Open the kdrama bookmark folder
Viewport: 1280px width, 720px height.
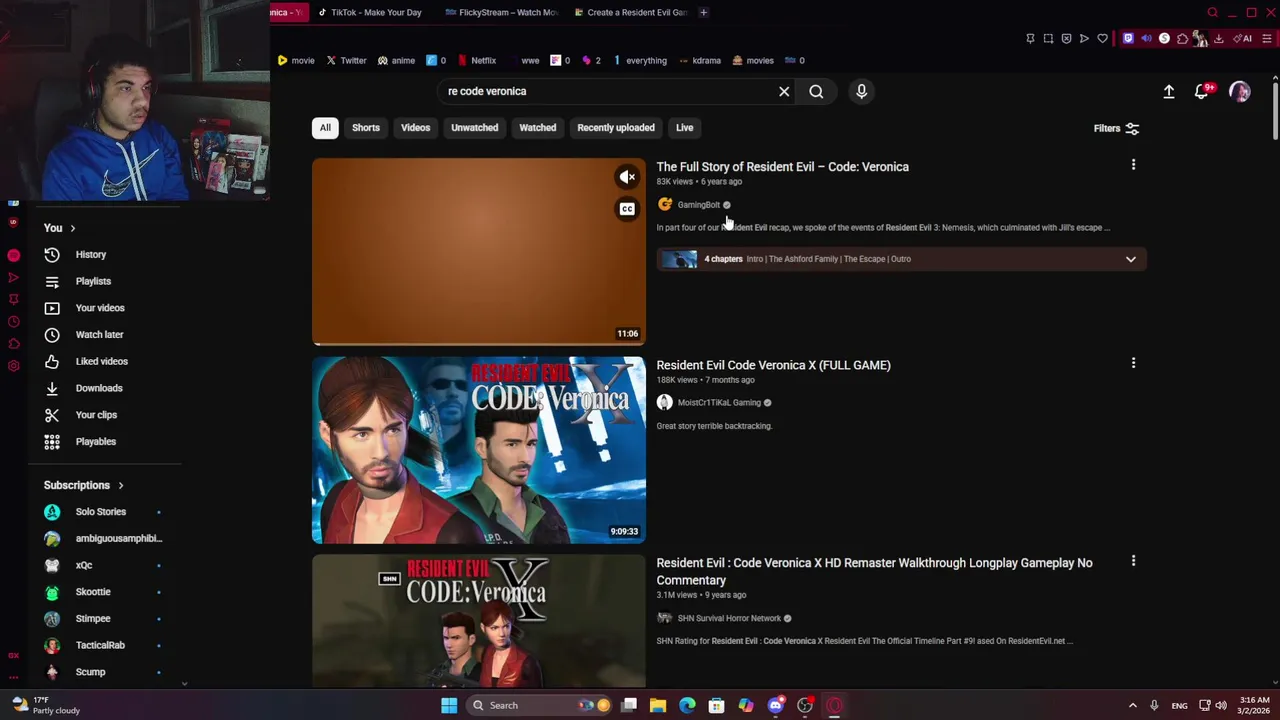click(x=699, y=60)
